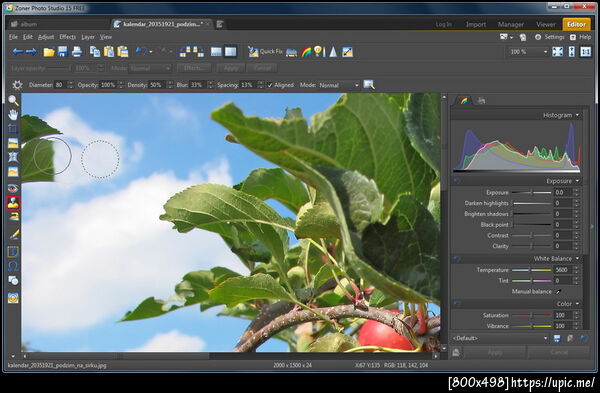Screen dimensions: 600x393
Task: Open the lightbulb exposure icon
Action: click(x=319, y=52)
